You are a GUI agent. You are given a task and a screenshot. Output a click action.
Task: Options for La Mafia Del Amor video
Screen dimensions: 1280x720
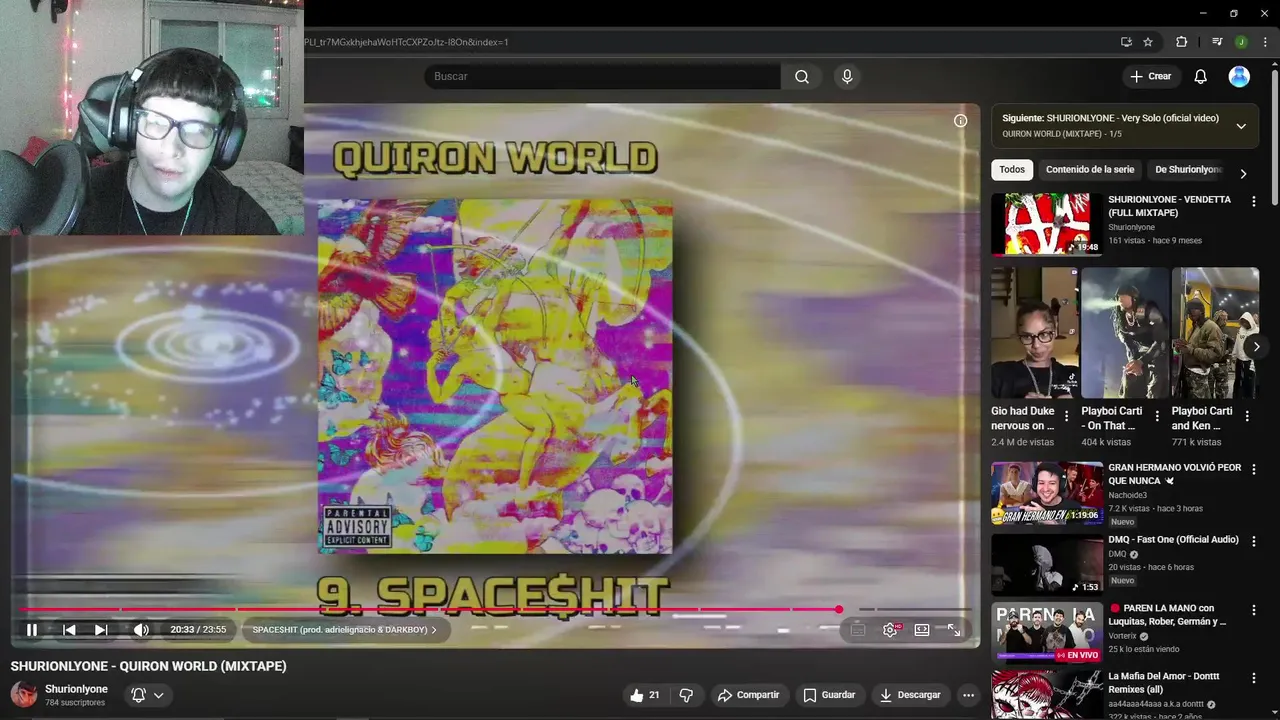(1253, 678)
